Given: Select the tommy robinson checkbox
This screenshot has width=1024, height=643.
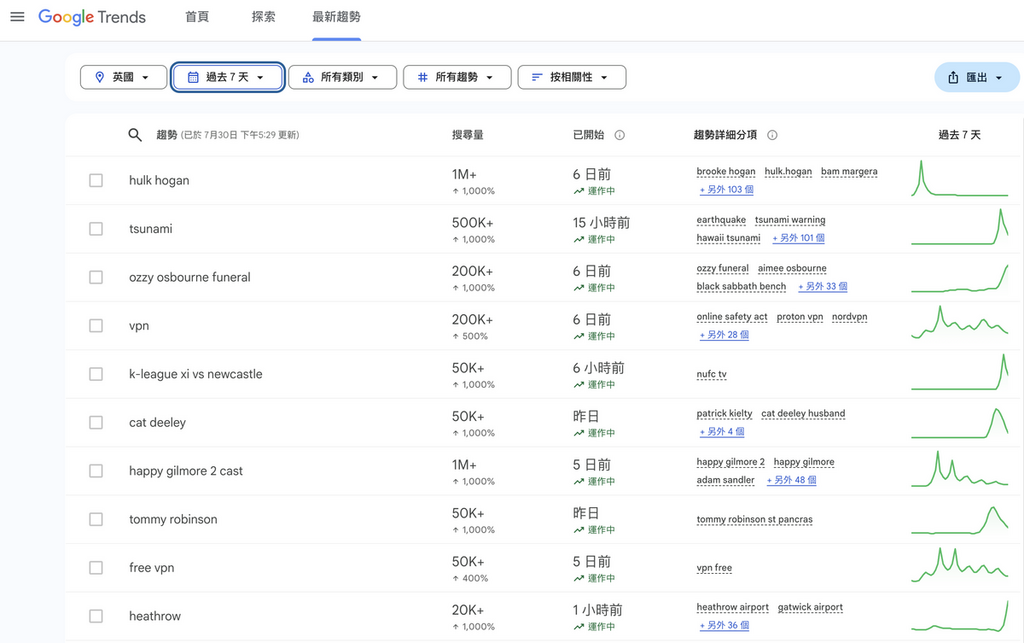Looking at the screenshot, I should tap(96, 519).
